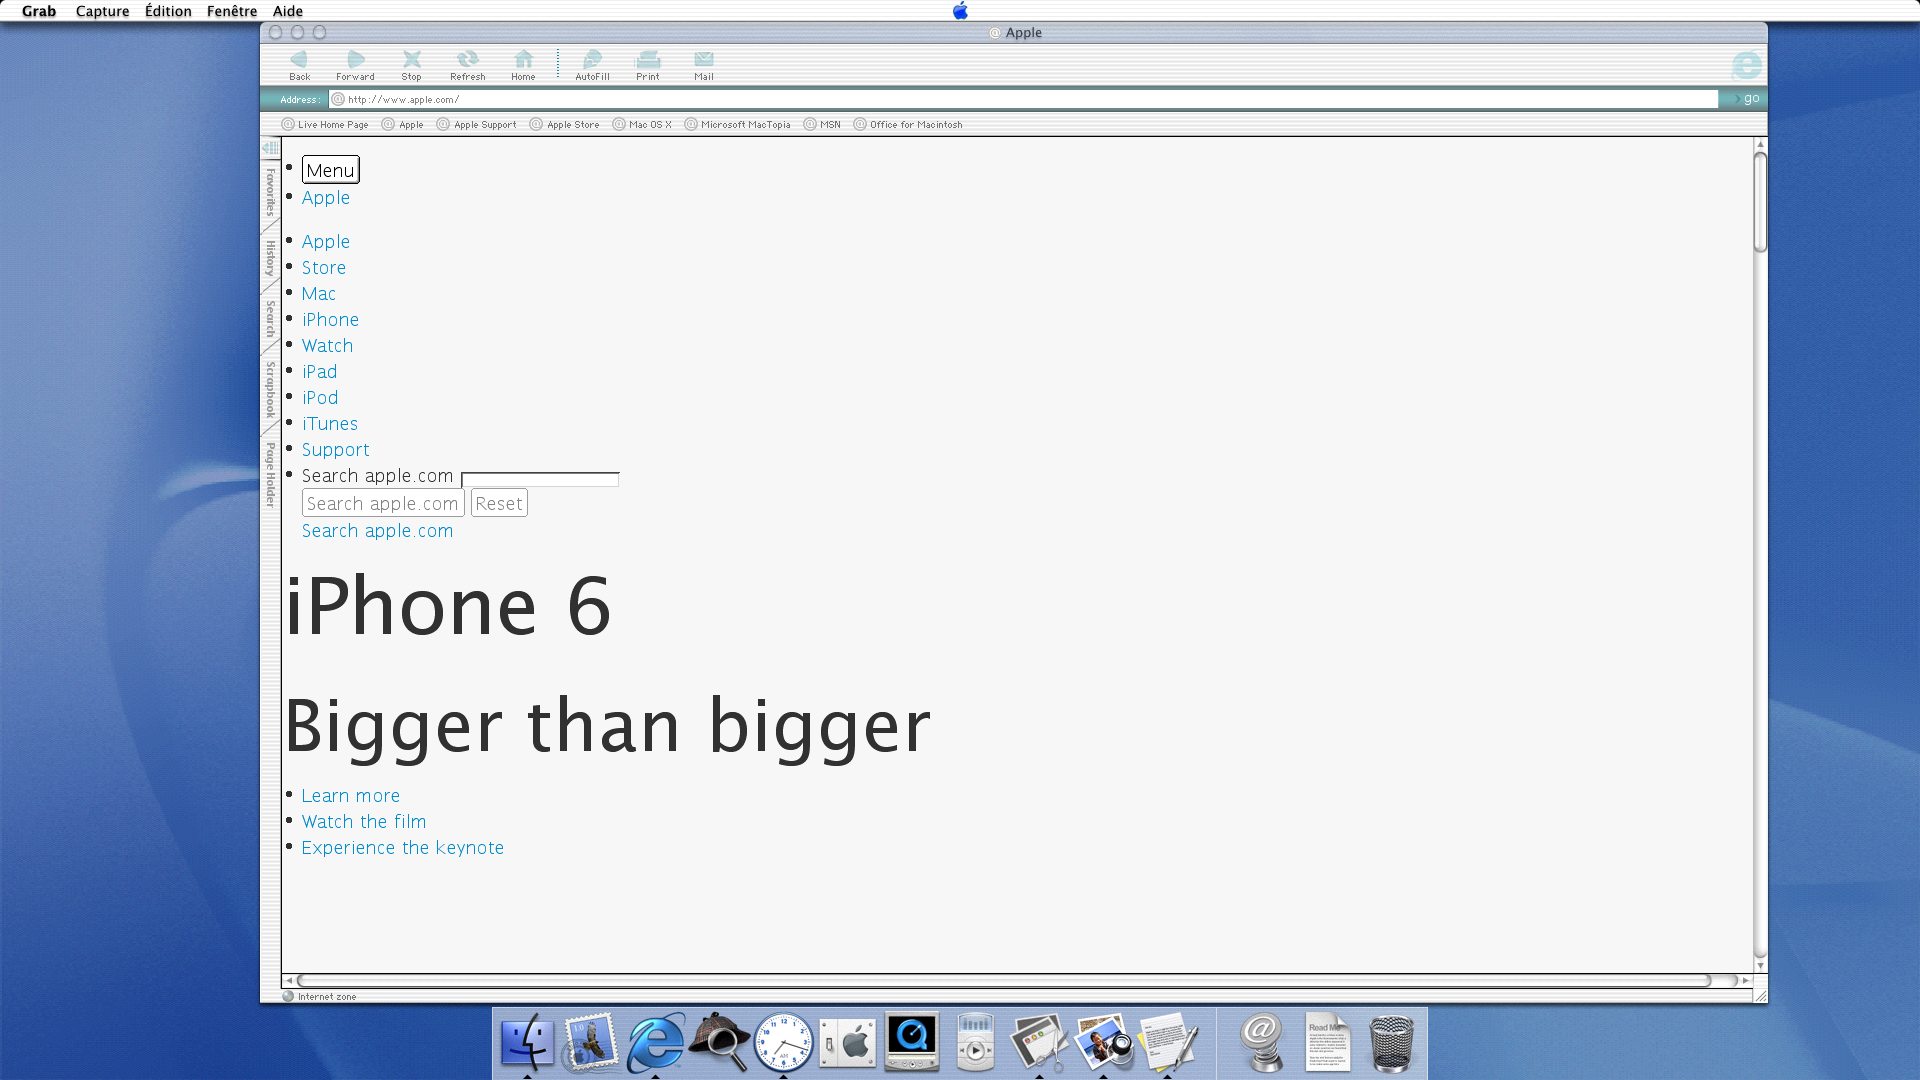Open the iPhone link

click(x=330, y=320)
